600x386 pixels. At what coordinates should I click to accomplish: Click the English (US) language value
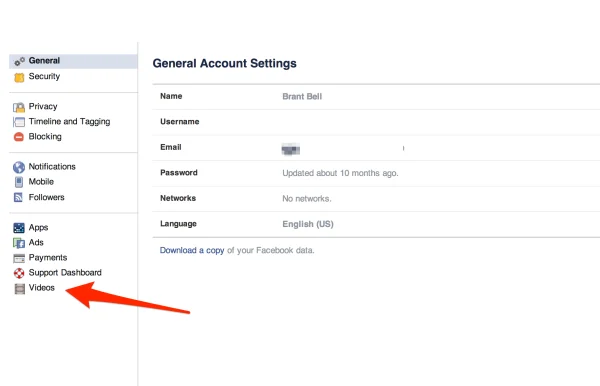308,224
